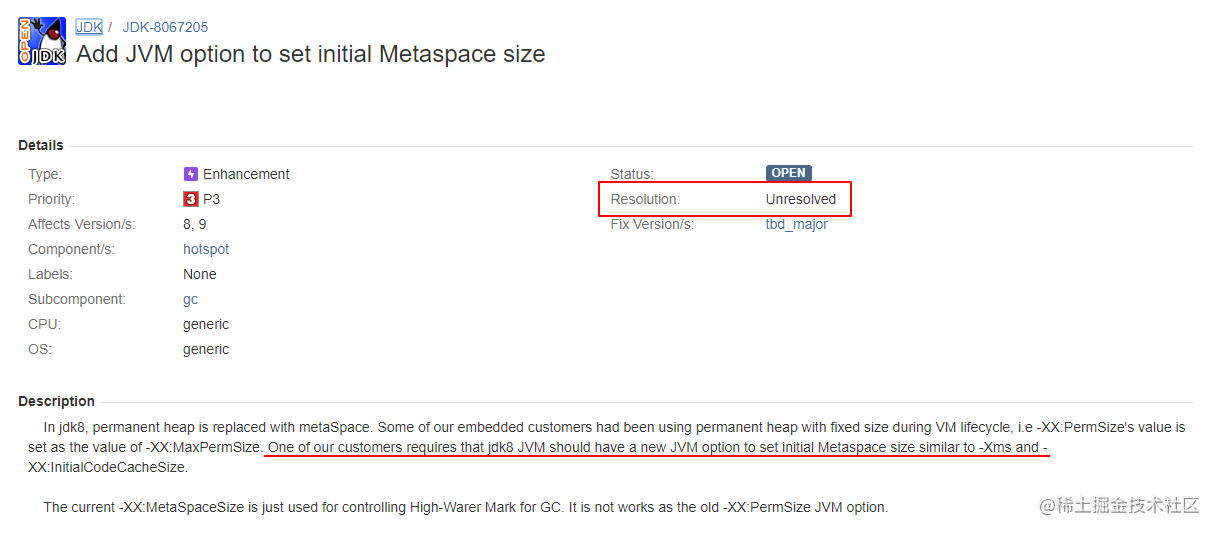Click the OpenJDK project logo
Screen dimensions: 1217x533
point(42,41)
